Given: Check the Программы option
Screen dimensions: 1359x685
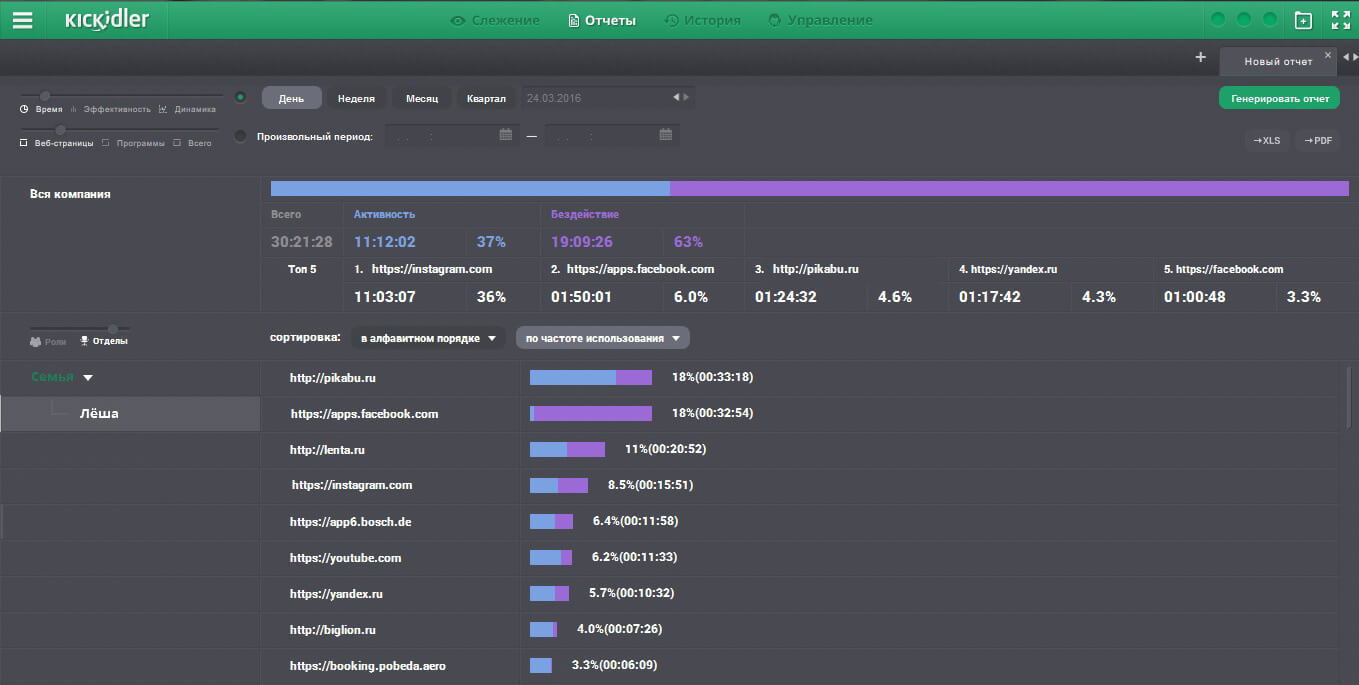Looking at the screenshot, I should [105, 143].
